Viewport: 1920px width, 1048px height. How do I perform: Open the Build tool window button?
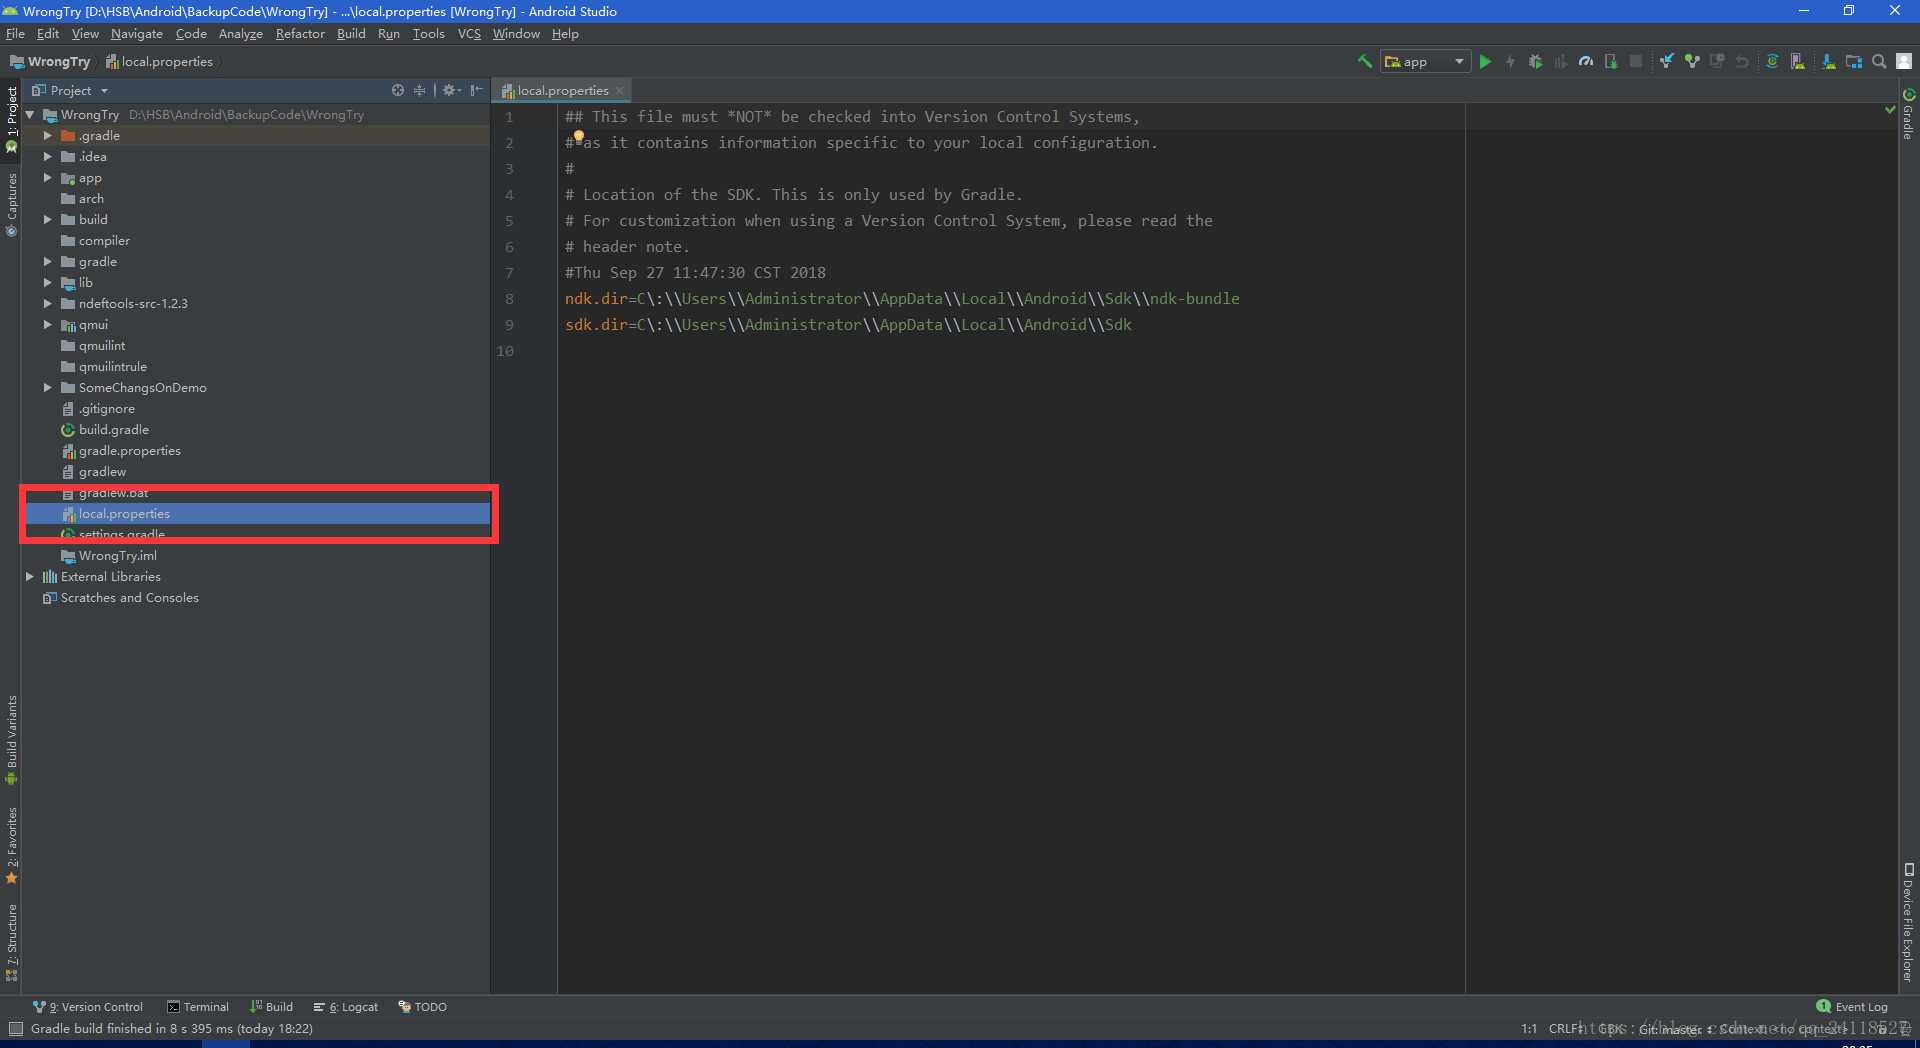tap(272, 1007)
